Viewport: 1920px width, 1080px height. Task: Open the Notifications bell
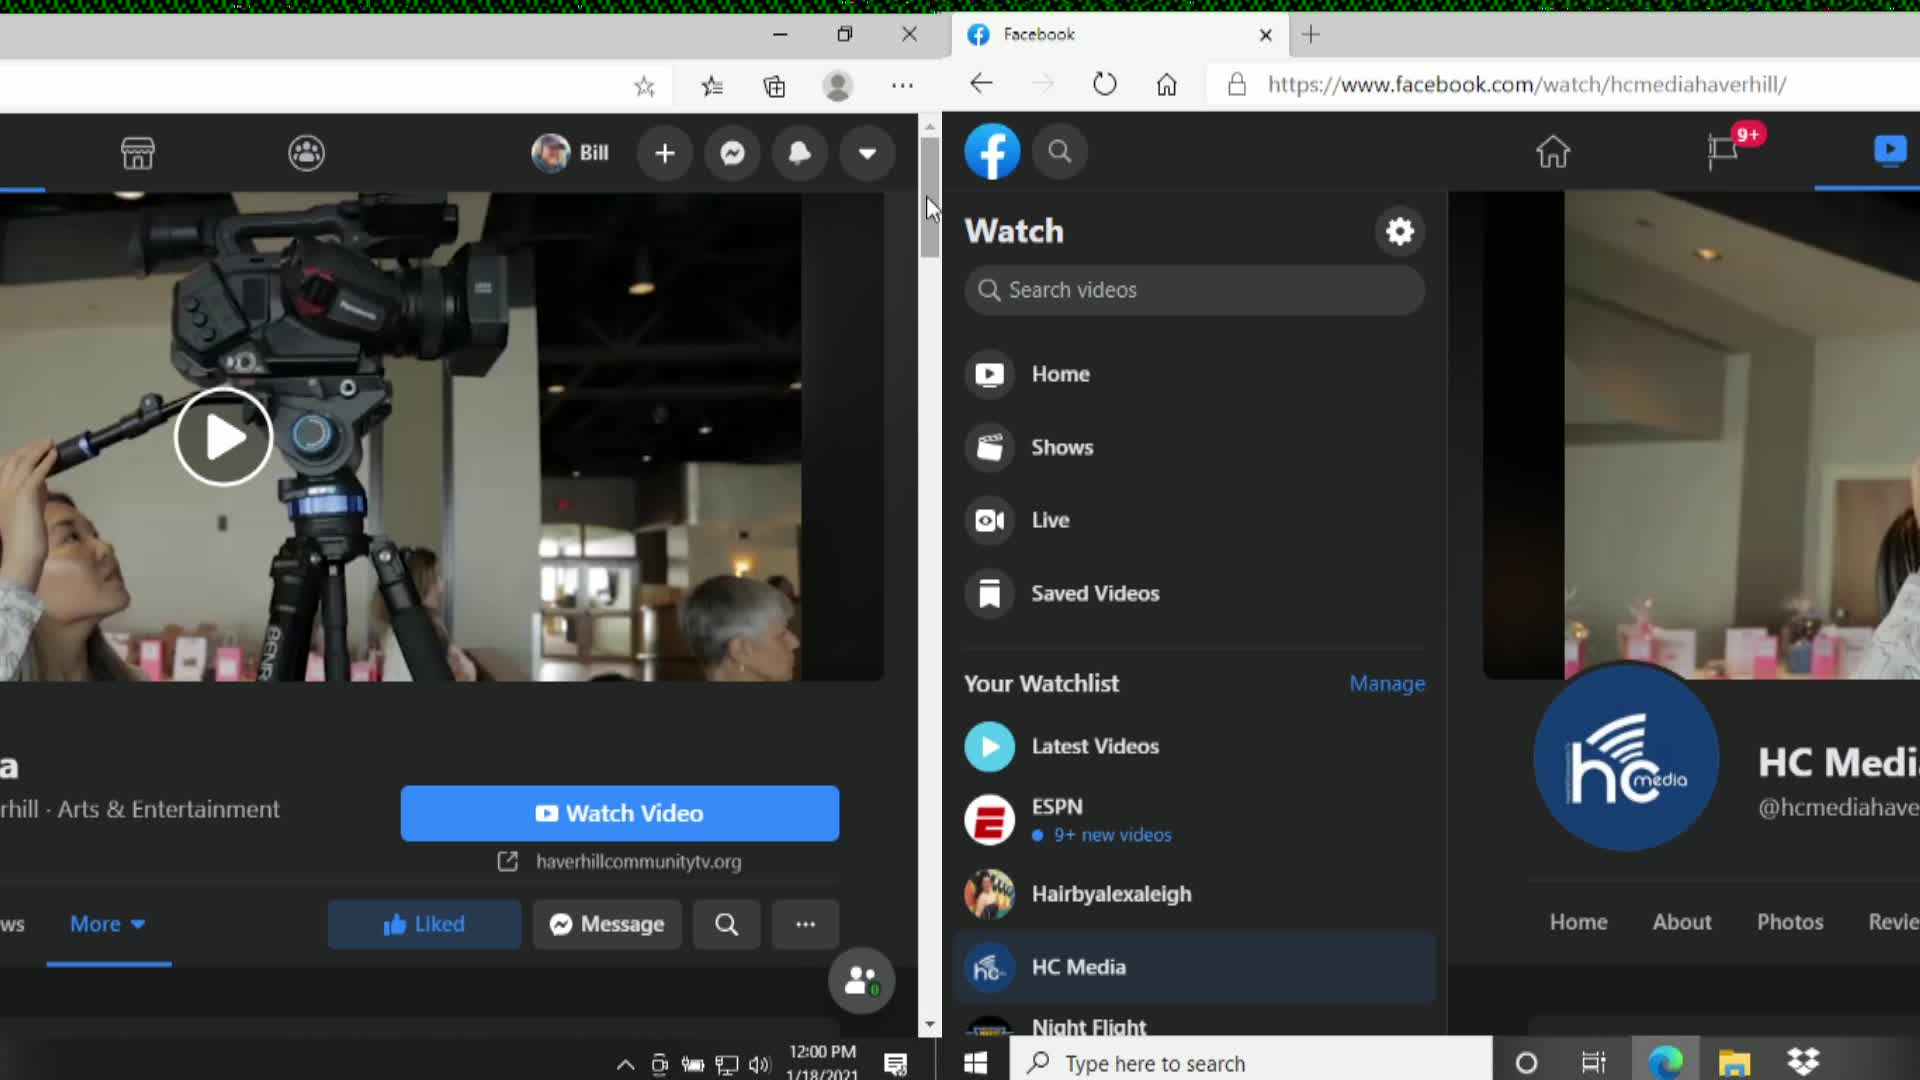(x=800, y=153)
